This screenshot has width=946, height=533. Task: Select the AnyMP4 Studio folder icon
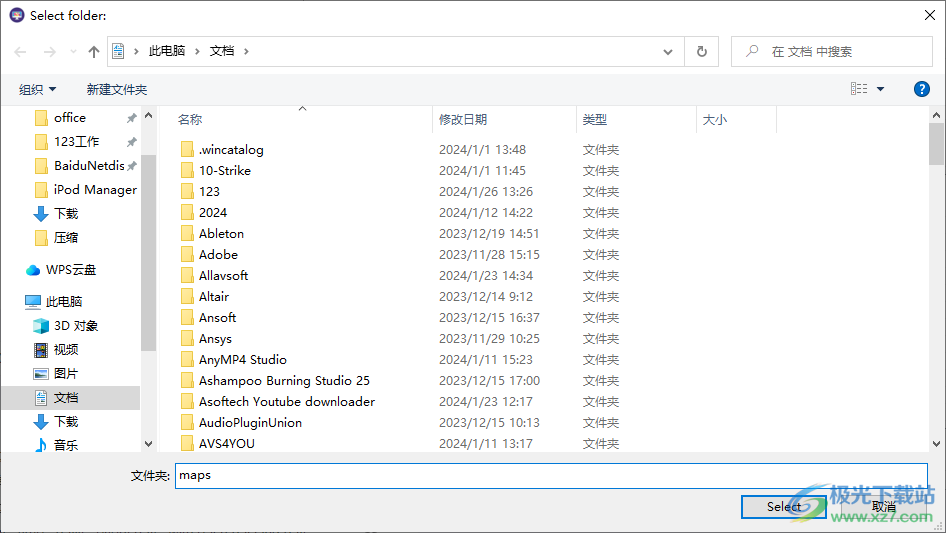click(x=188, y=360)
